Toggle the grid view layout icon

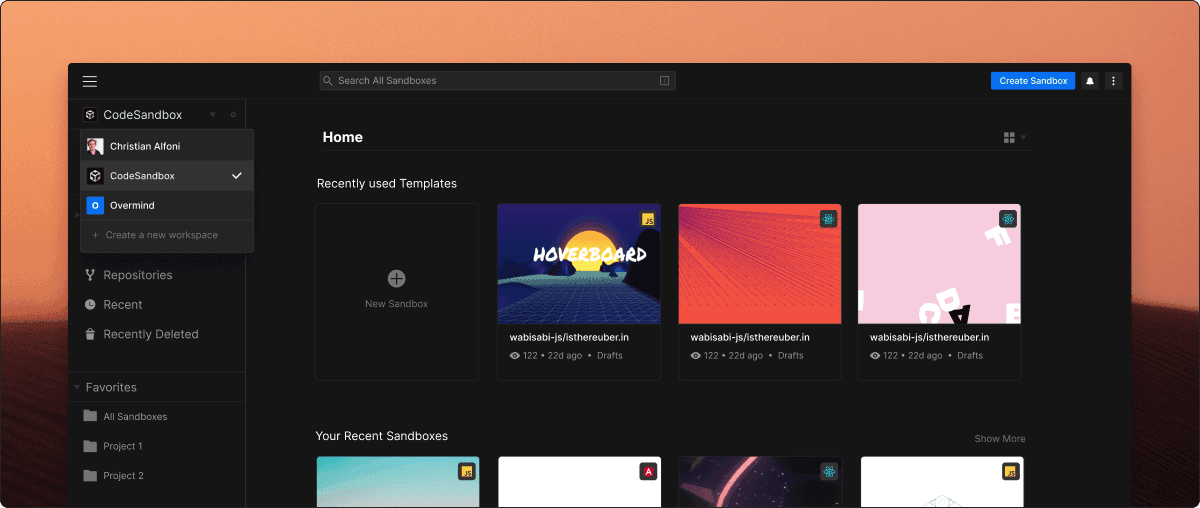pyautogui.click(x=1009, y=137)
